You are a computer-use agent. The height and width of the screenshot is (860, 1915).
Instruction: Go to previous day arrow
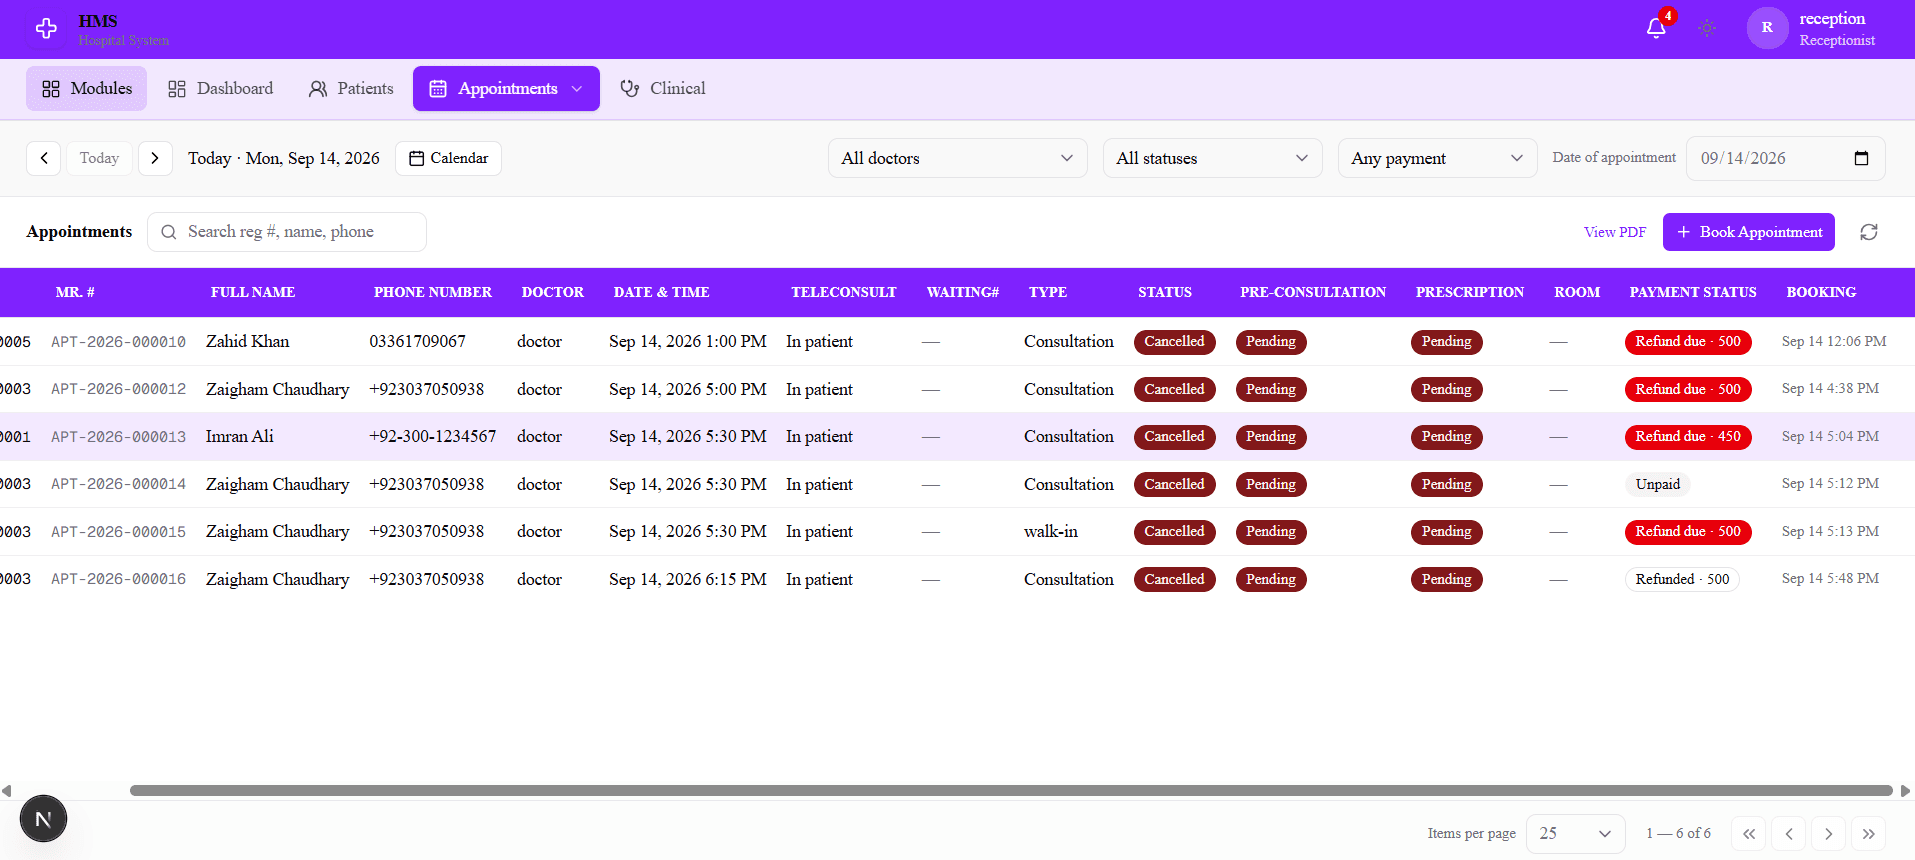(x=44, y=158)
